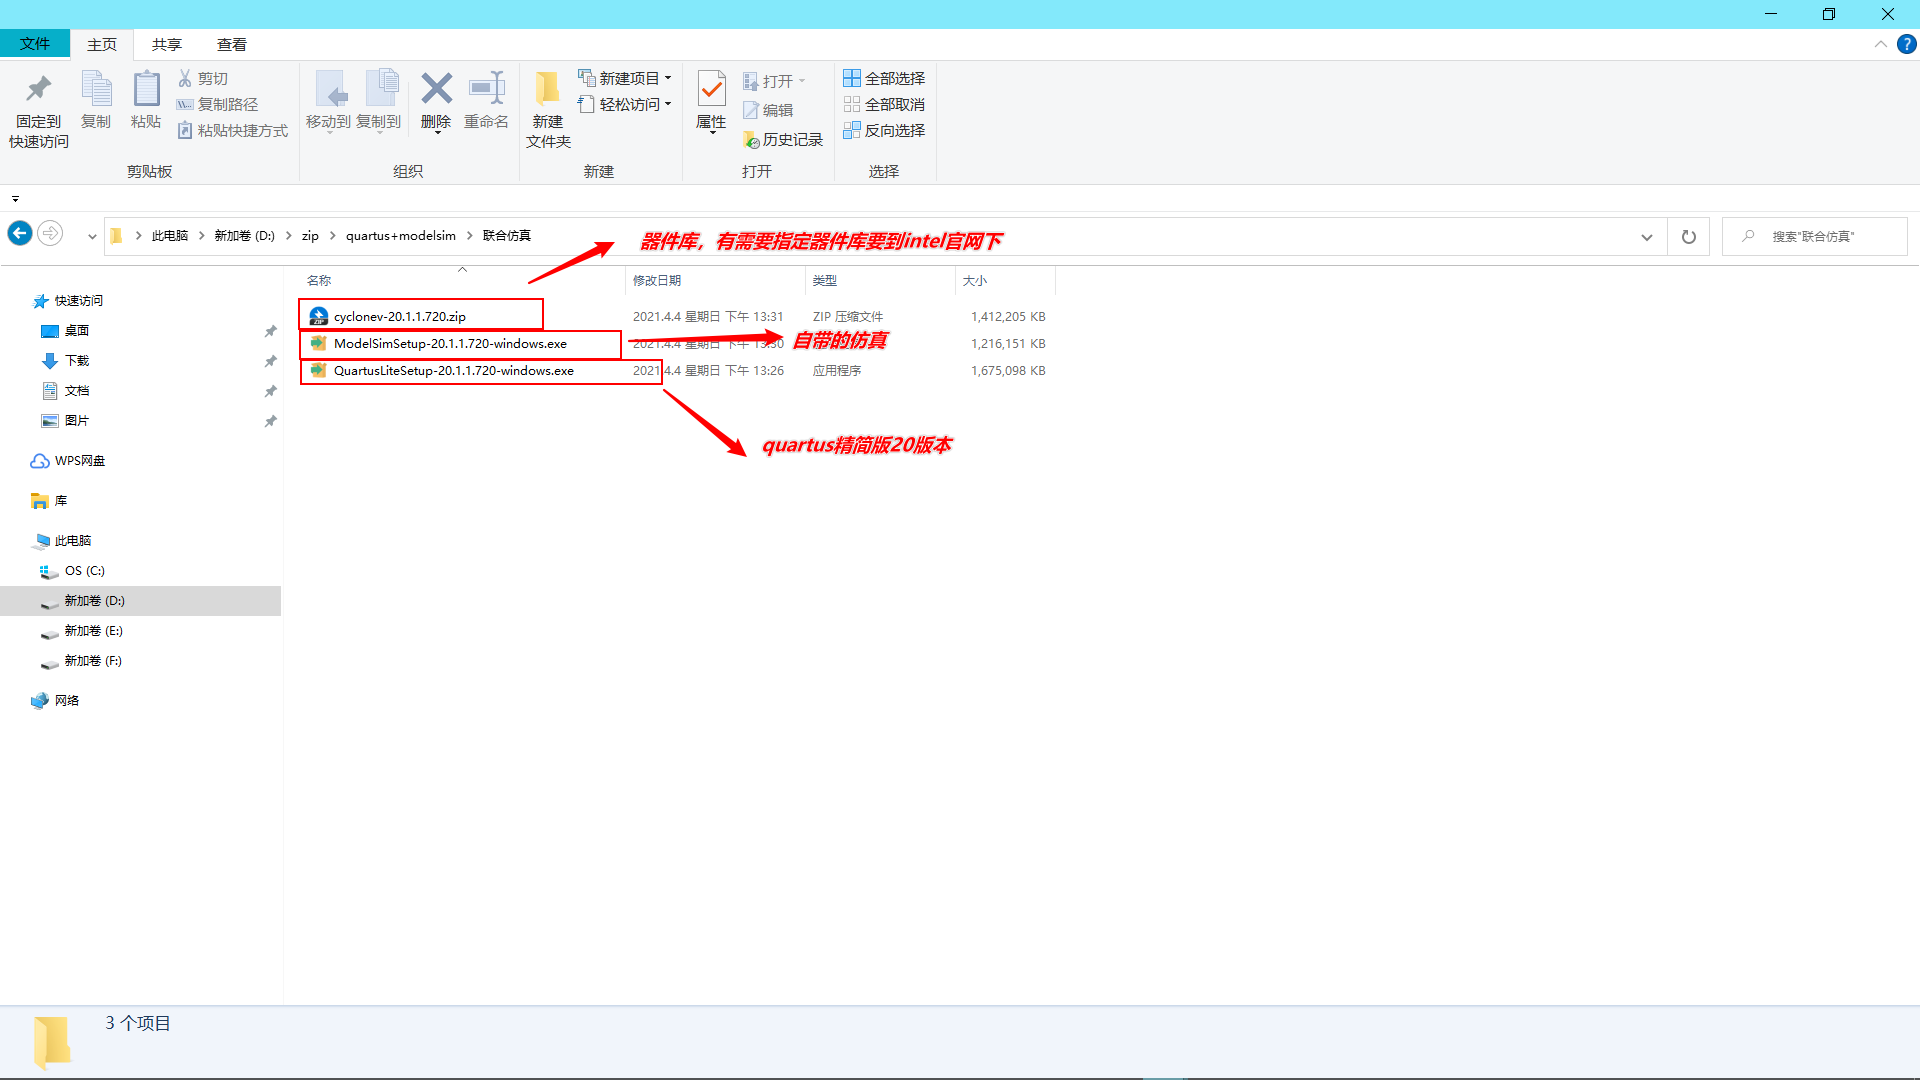Collapse the ribbon with the chevron

pos(1880,44)
